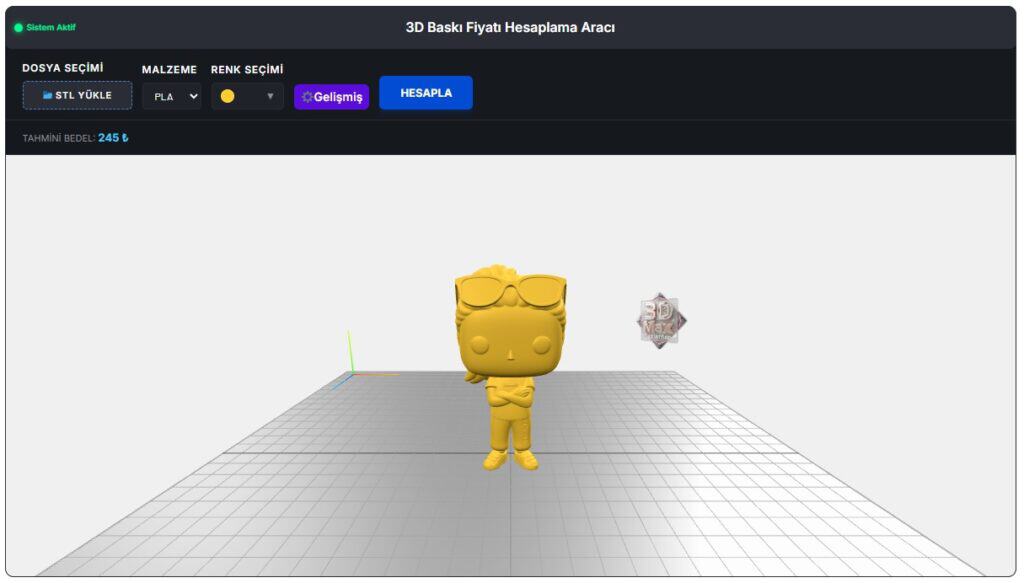Image resolution: width=1024 pixels, height=583 pixels.
Task: Click the MALZEME label
Action: 169,69
